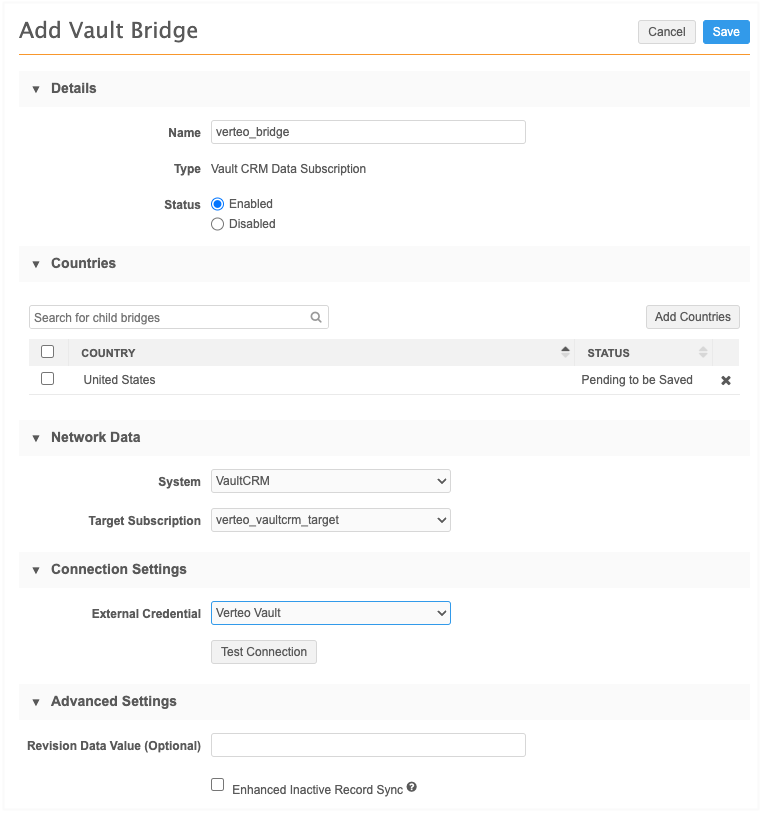Screen dimensions: 761x815
Task: Click in the Revision Data Value field
Action: (368, 745)
